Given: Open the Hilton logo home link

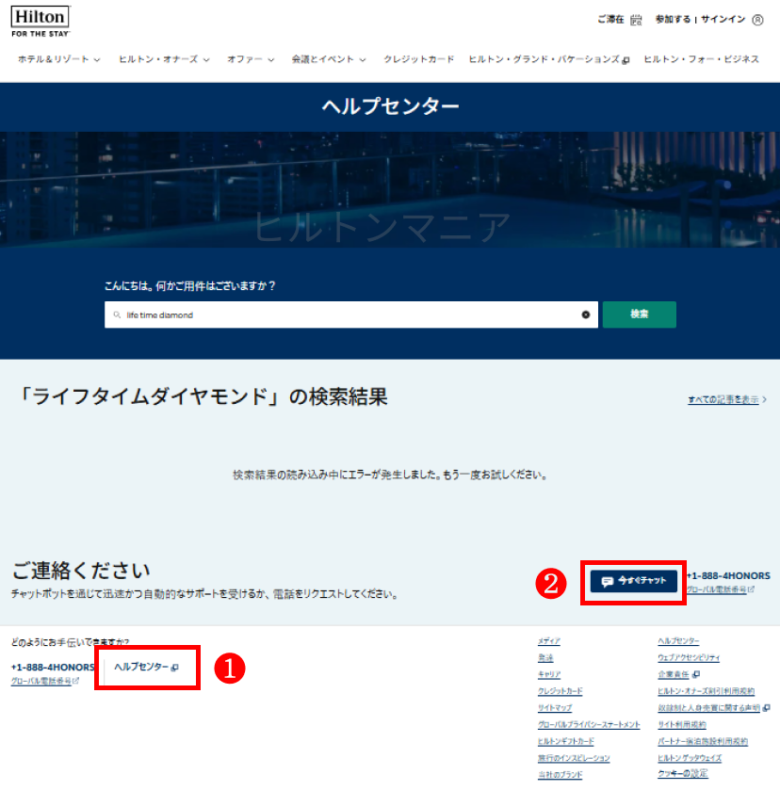Looking at the screenshot, I should point(40,22).
